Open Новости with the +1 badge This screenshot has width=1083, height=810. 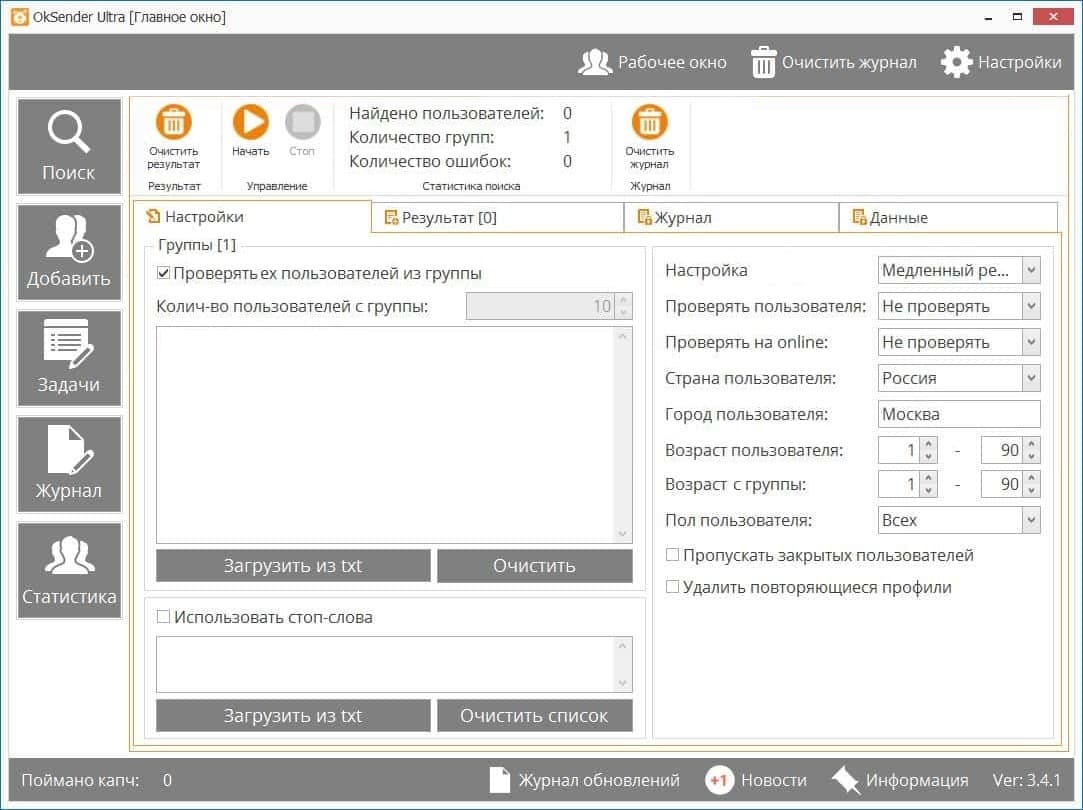click(756, 780)
